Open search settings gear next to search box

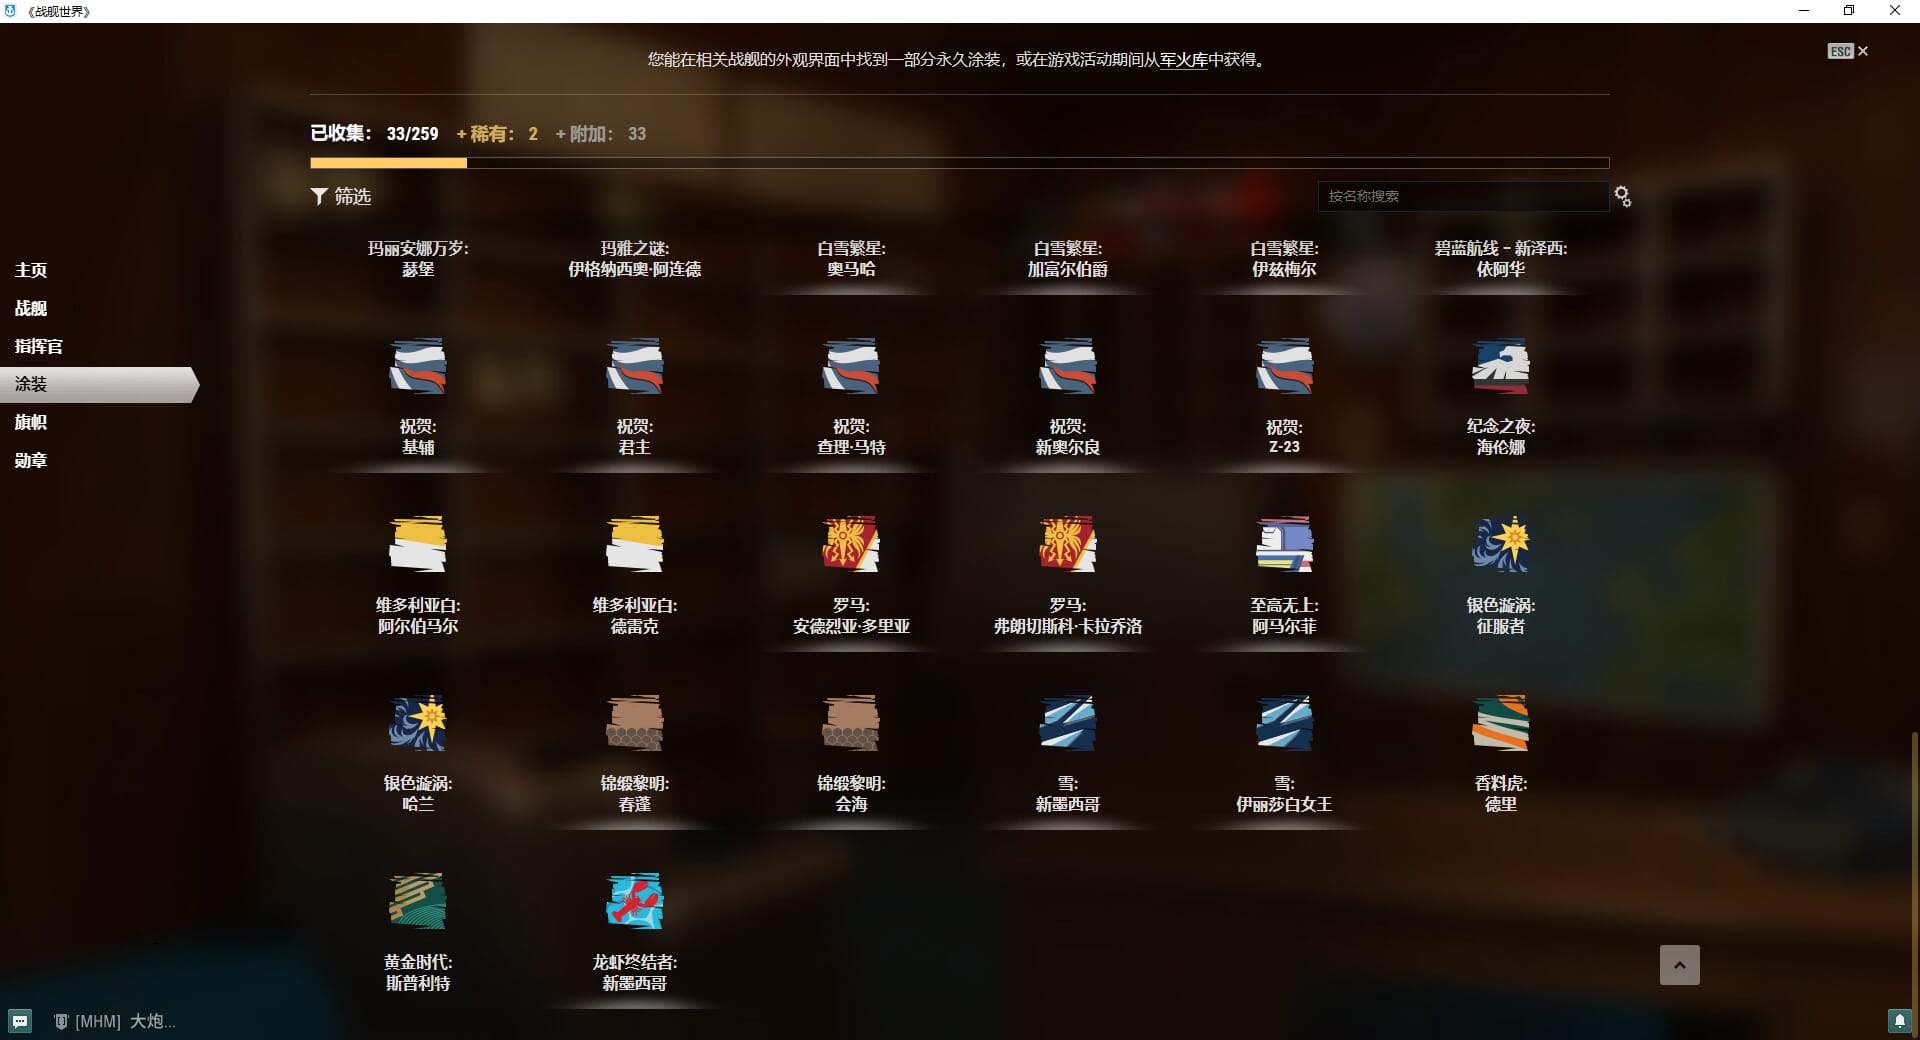[x=1622, y=197]
